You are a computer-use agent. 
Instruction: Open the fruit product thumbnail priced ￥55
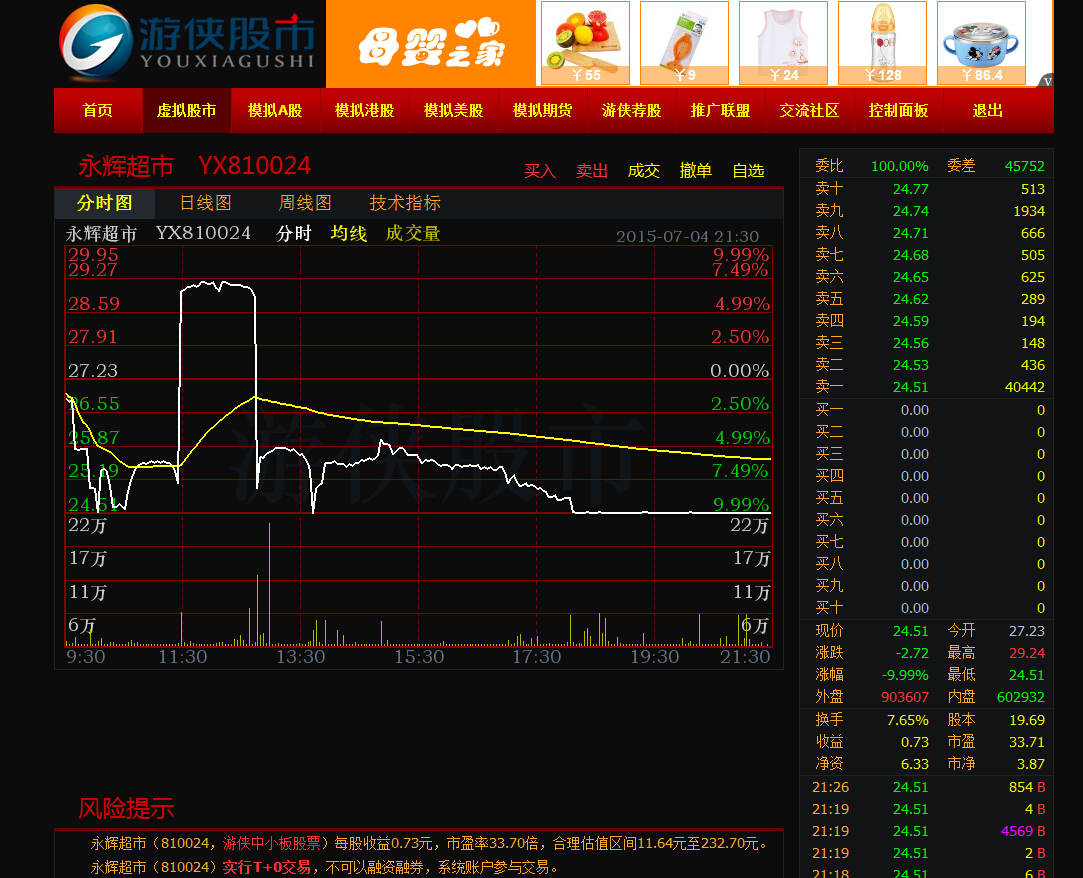tap(585, 43)
